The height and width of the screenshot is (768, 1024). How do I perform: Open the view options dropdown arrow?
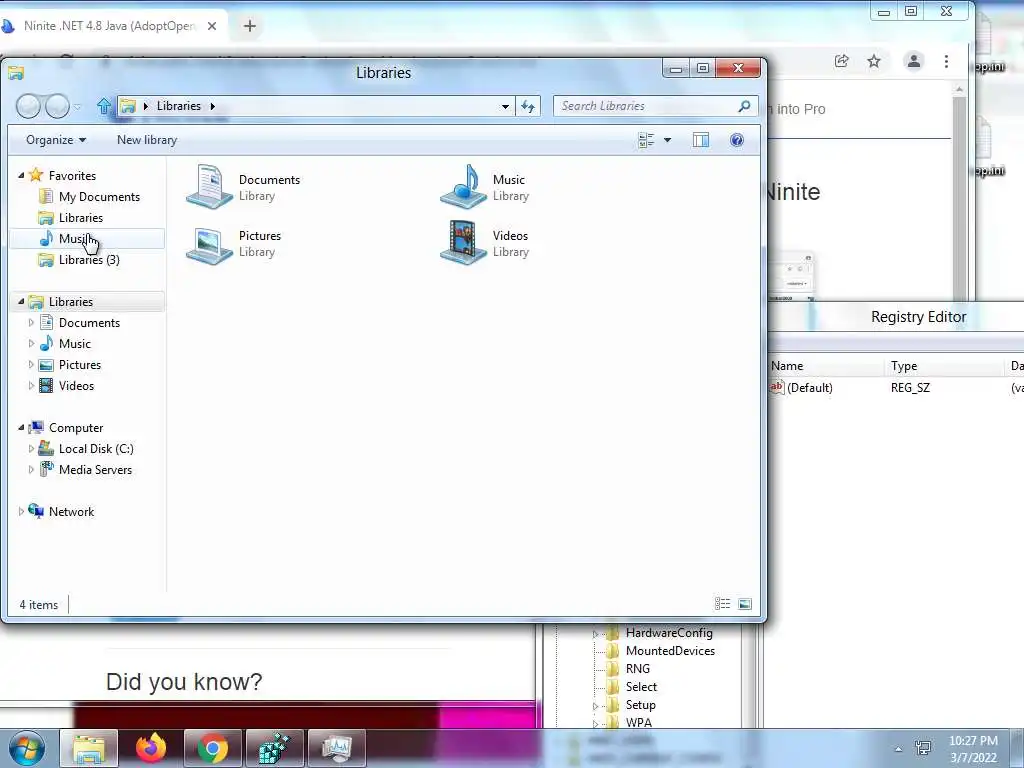coord(667,140)
